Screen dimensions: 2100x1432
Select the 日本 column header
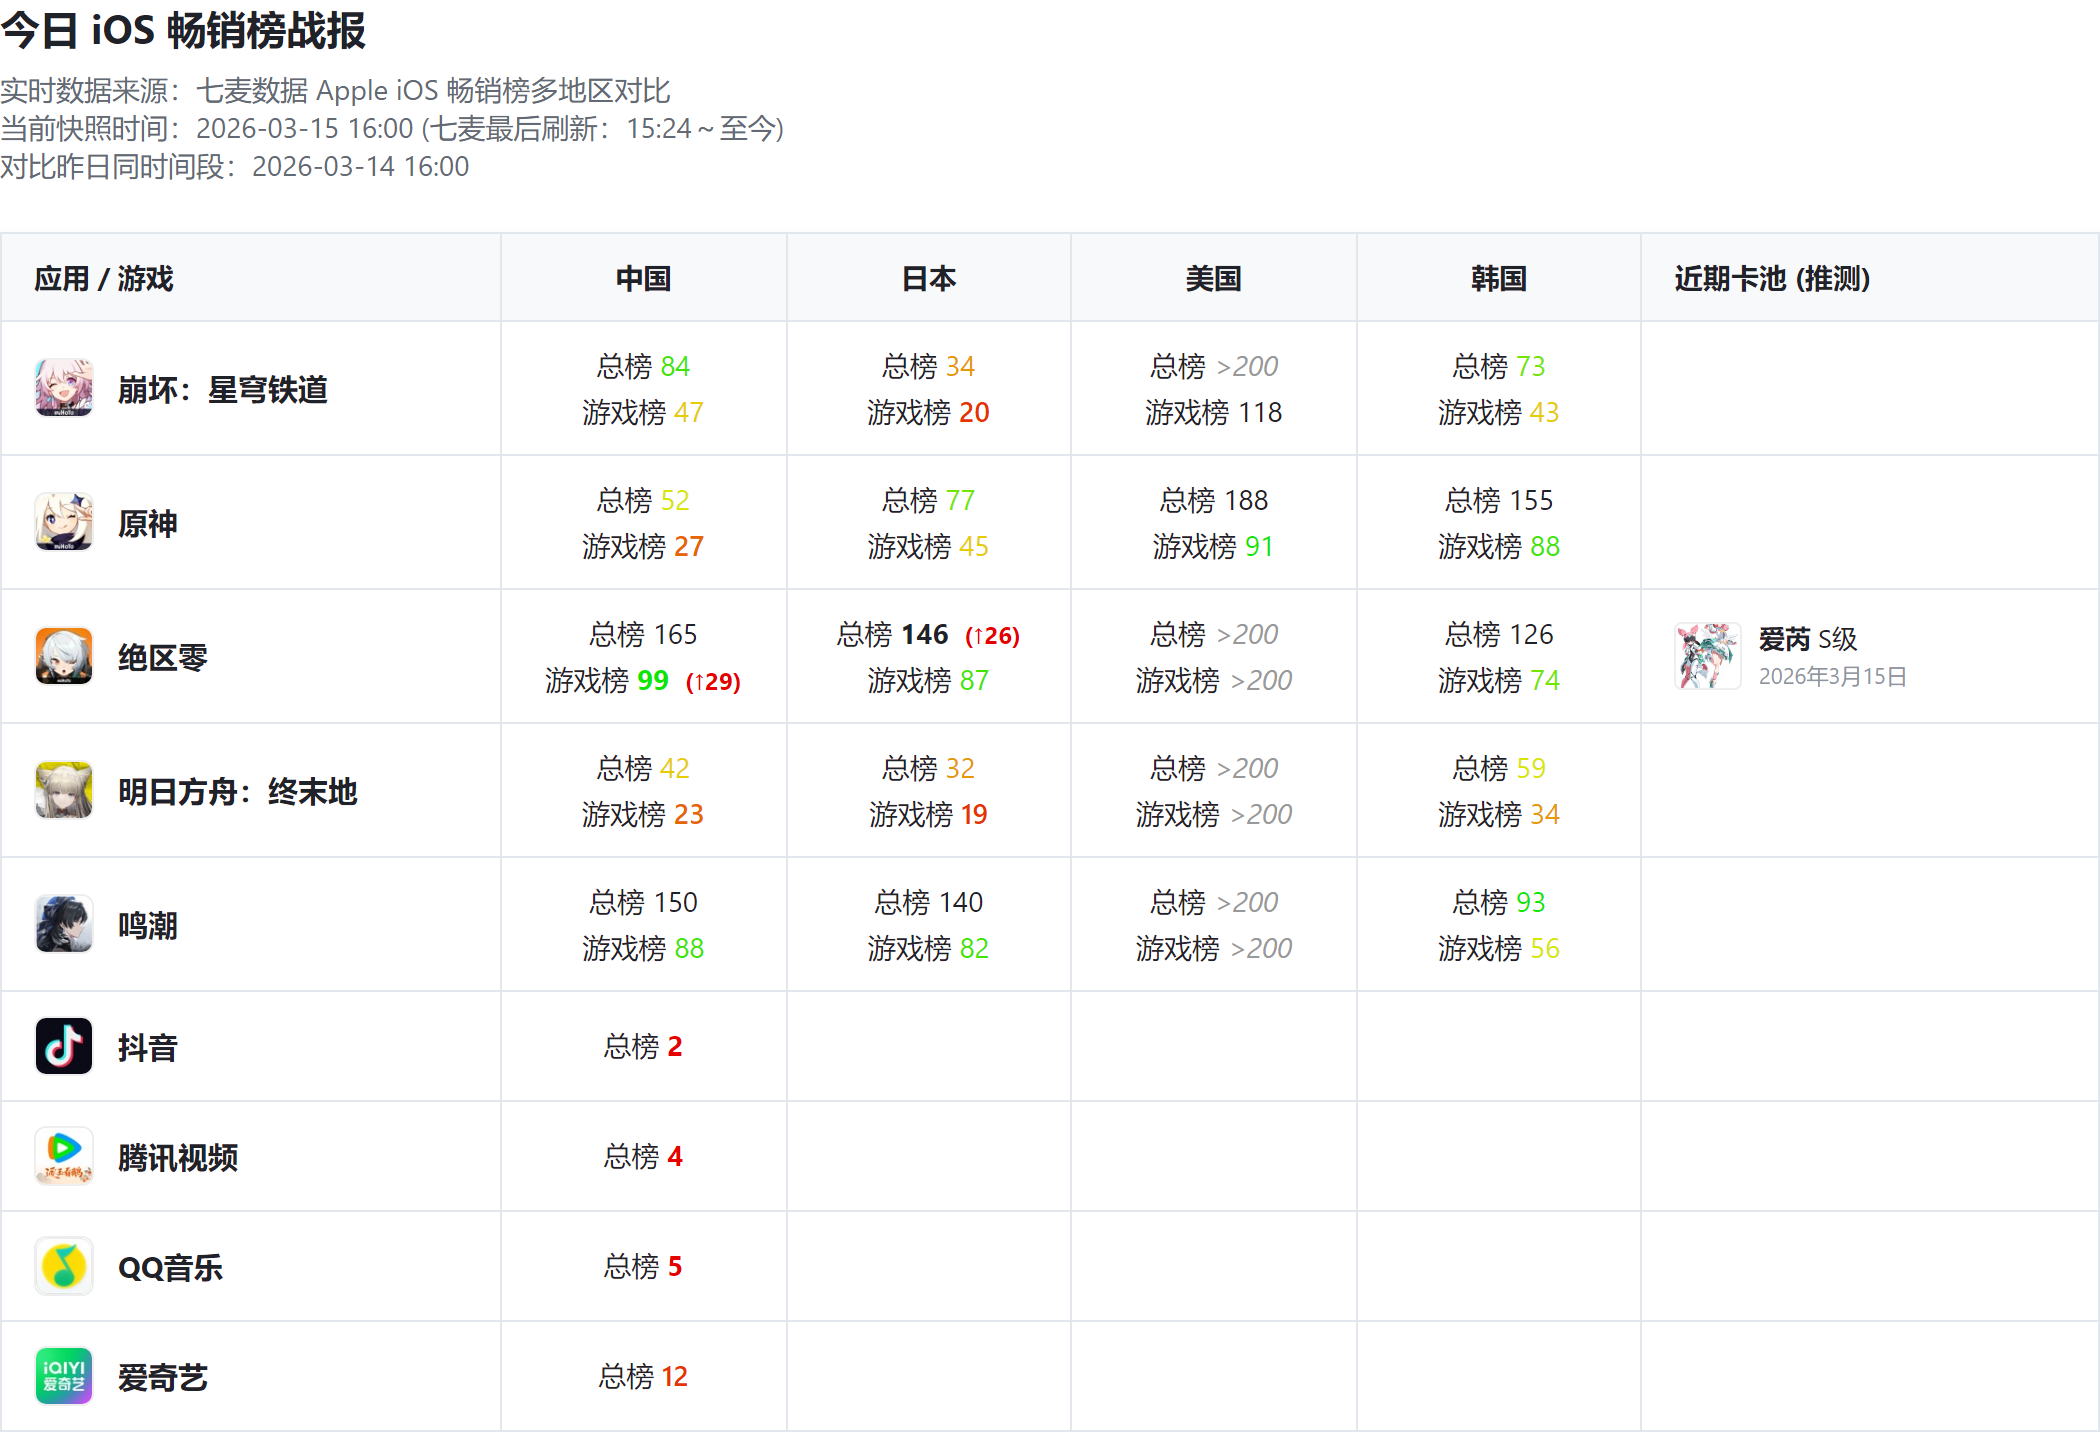tap(928, 278)
